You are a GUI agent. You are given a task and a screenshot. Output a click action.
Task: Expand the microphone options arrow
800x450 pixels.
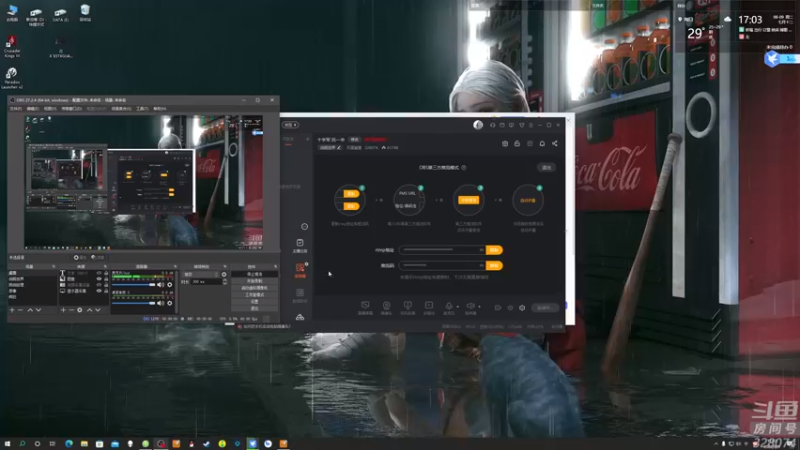point(458,307)
